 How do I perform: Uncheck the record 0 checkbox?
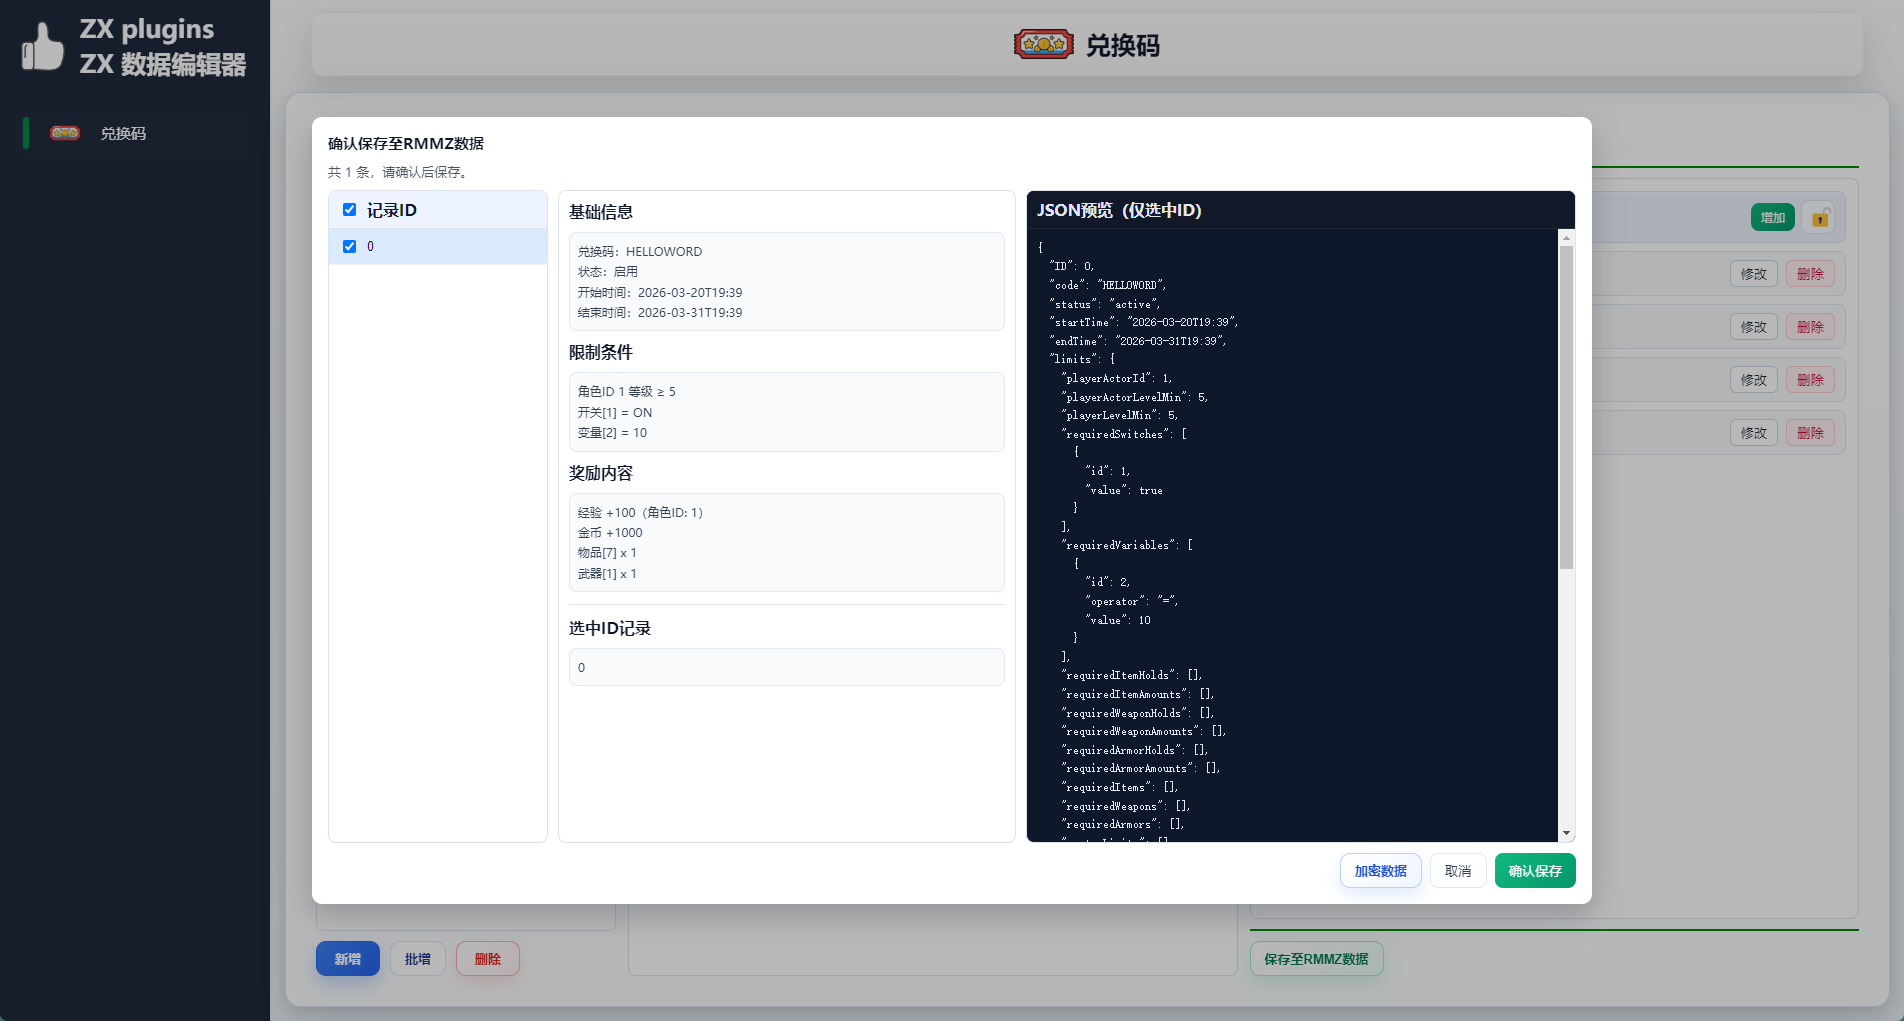(349, 246)
